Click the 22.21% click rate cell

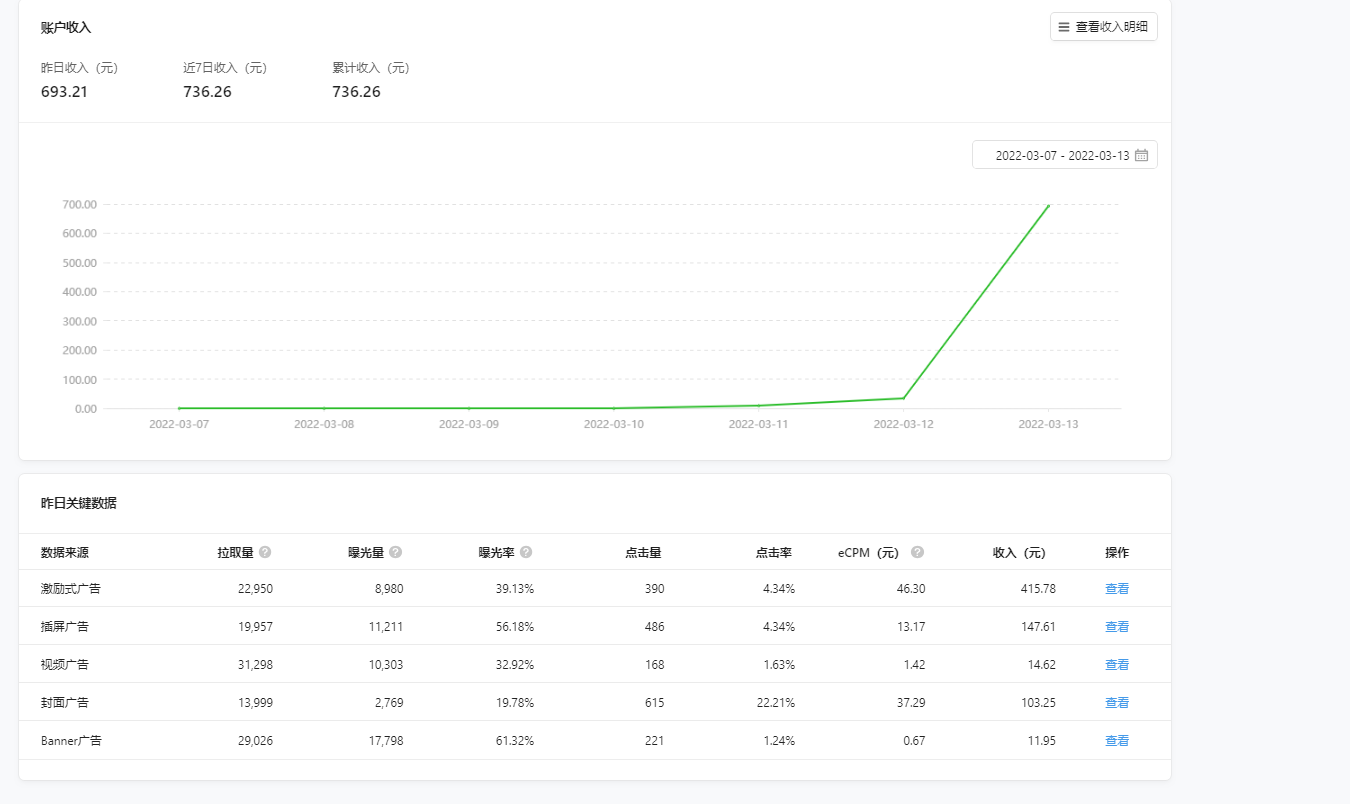click(776, 703)
